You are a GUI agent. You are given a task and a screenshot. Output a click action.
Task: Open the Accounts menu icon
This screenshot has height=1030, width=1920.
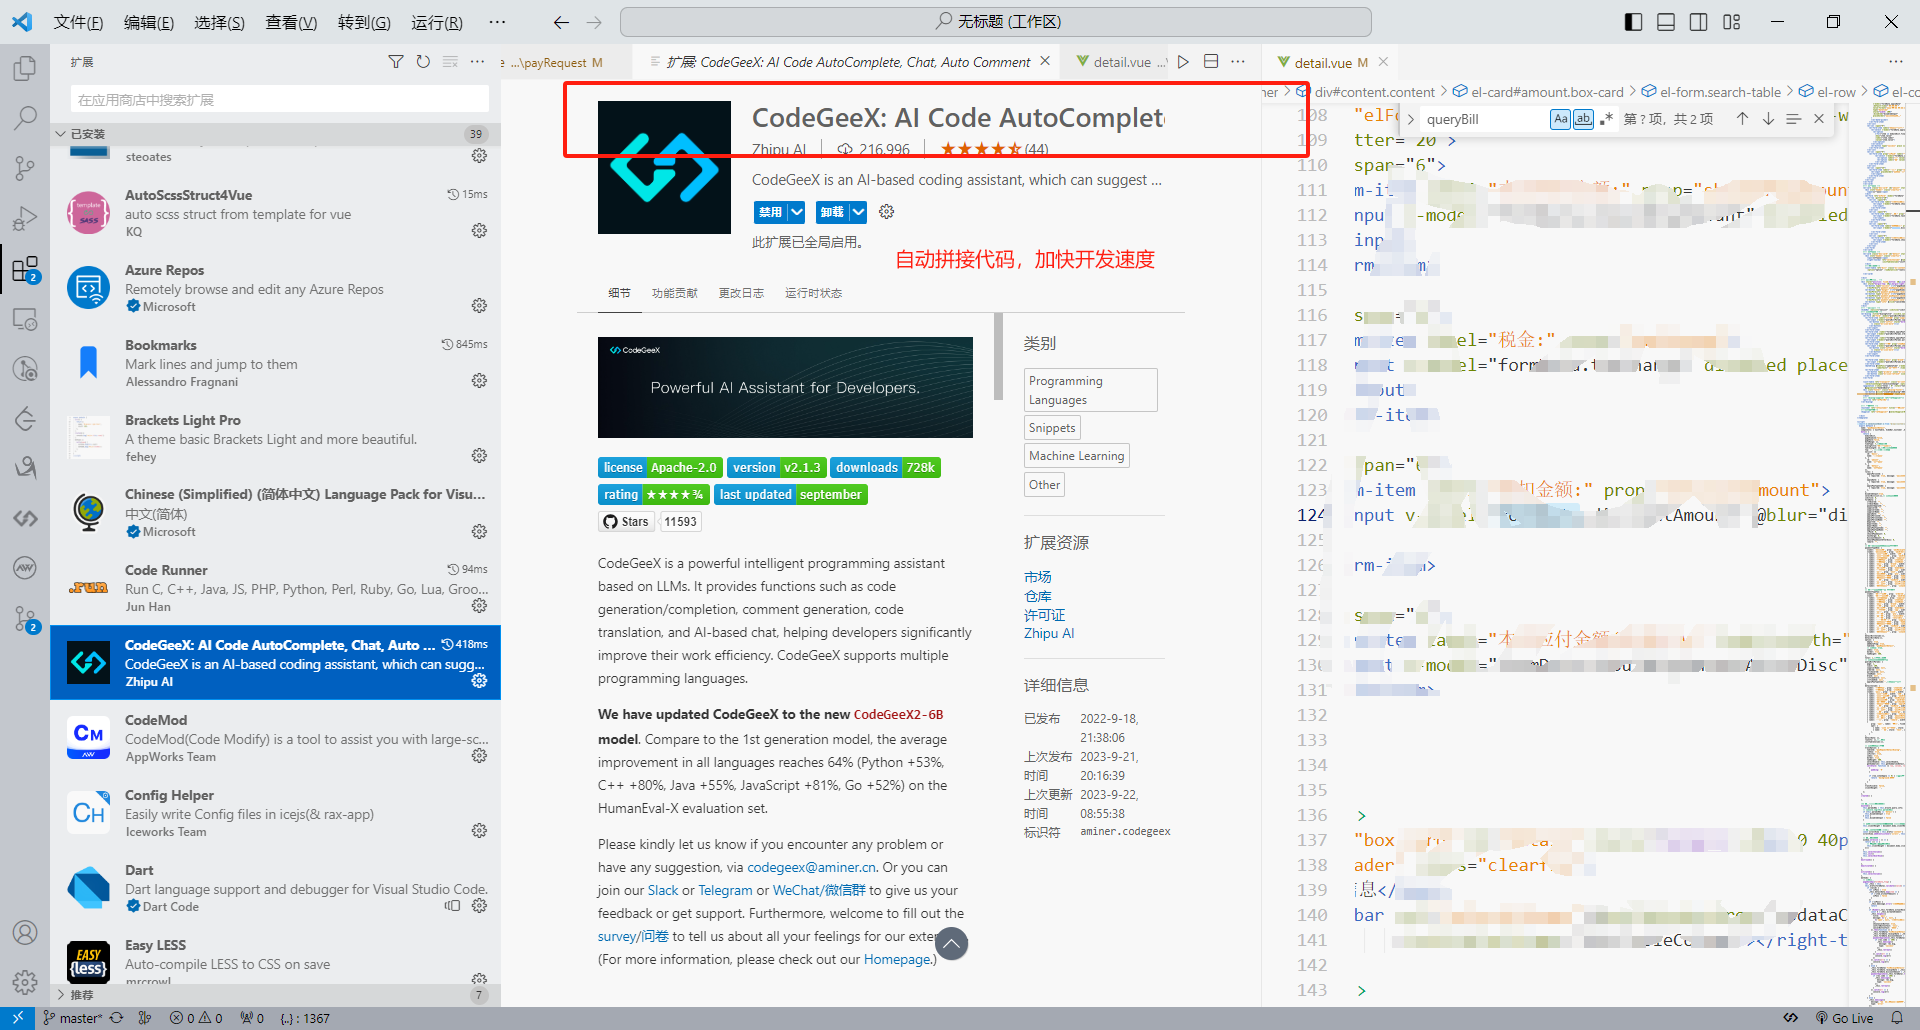[x=25, y=933]
